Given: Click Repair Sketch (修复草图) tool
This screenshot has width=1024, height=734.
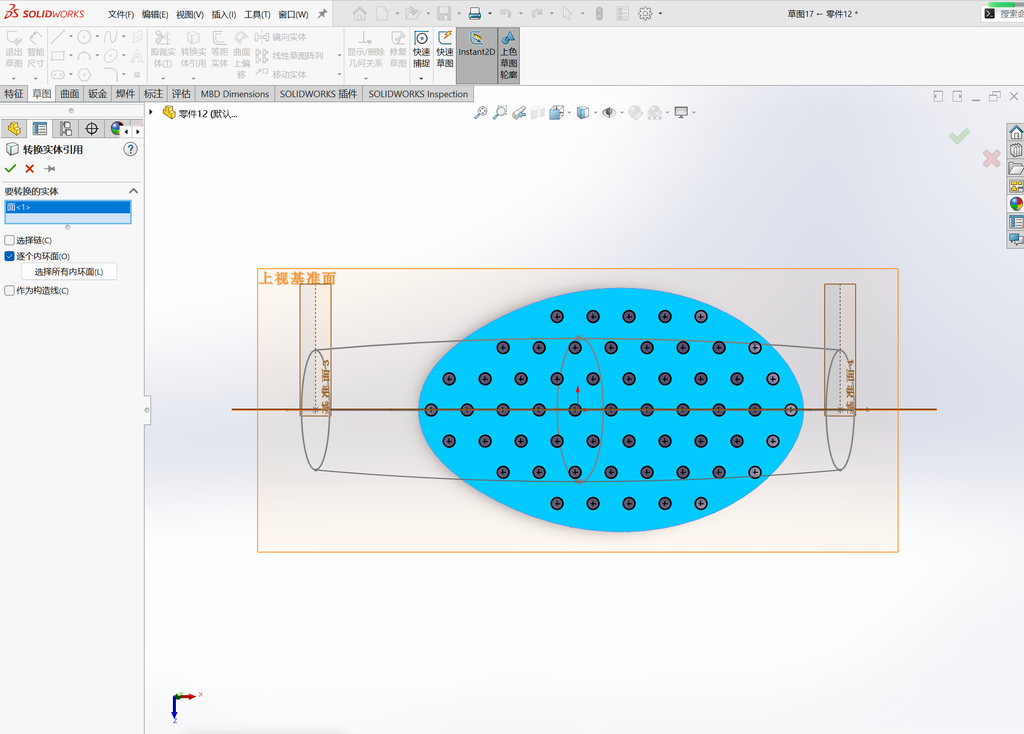Looking at the screenshot, I should click(398, 49).
